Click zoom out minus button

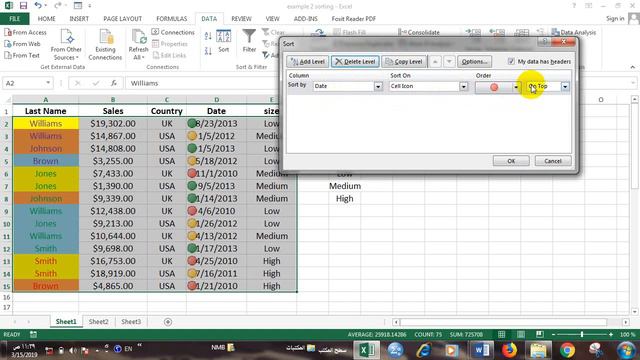coord(553,334)
